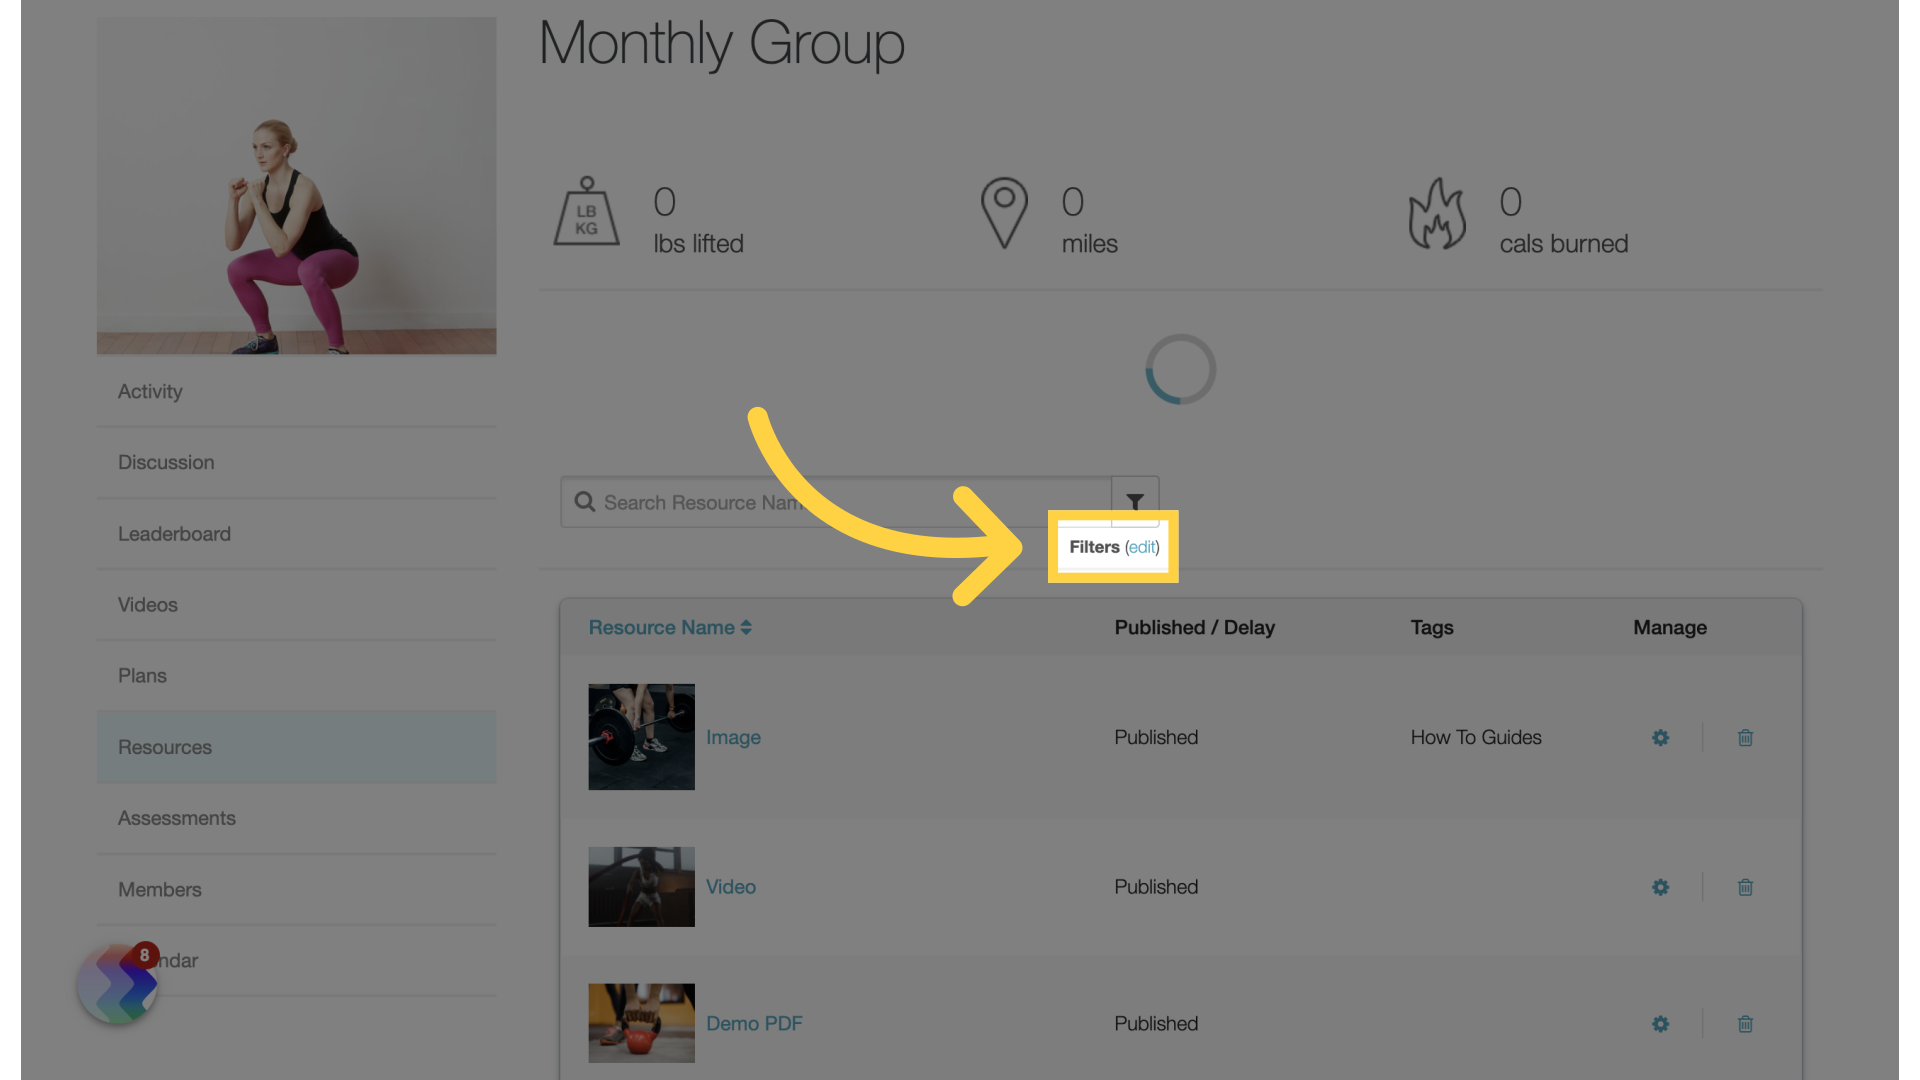Navigate to the Activity tab
Image resolution: width=1920 pixels, height=1080 pixels.
coord(149,390)
